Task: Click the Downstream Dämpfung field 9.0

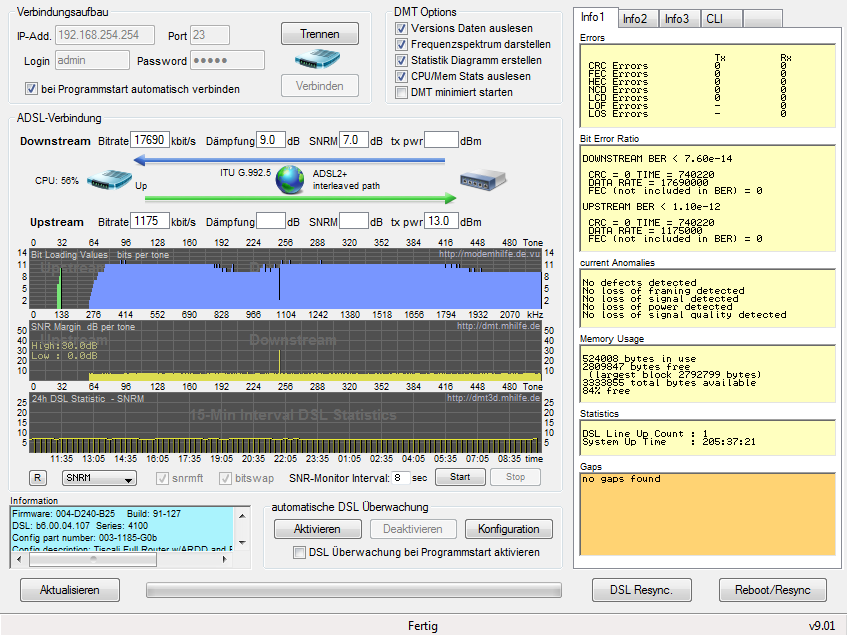Action: tap(270, 140)
